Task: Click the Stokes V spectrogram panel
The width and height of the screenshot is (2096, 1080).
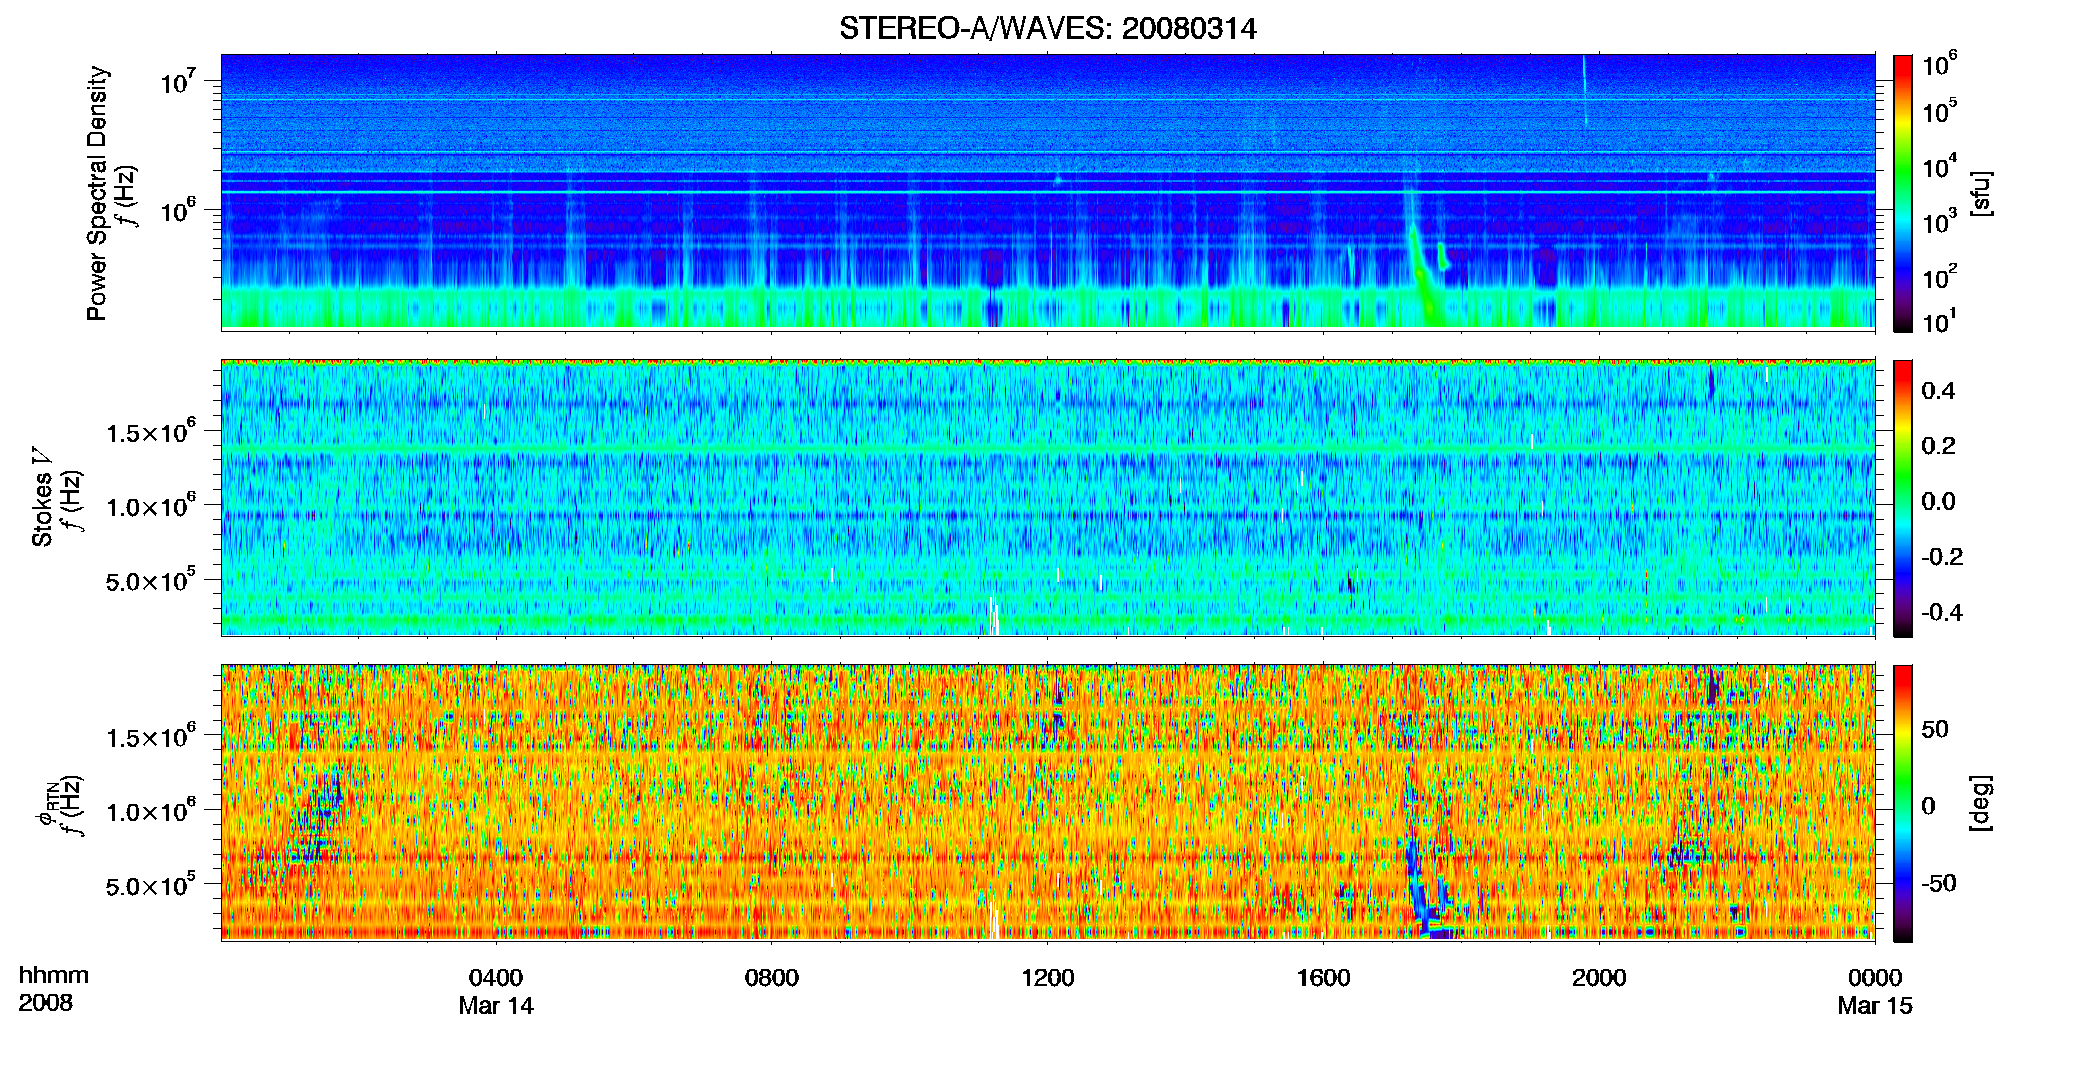Action: coord(1047,497)
